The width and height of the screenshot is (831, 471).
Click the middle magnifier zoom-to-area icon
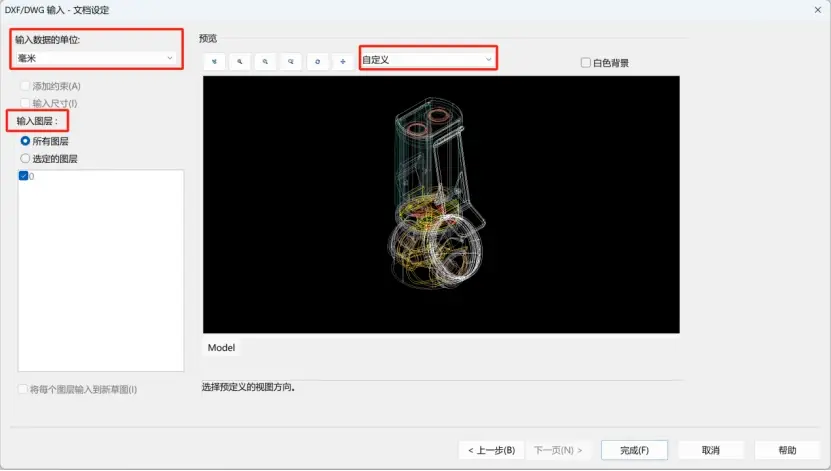[x=266, y=61]
